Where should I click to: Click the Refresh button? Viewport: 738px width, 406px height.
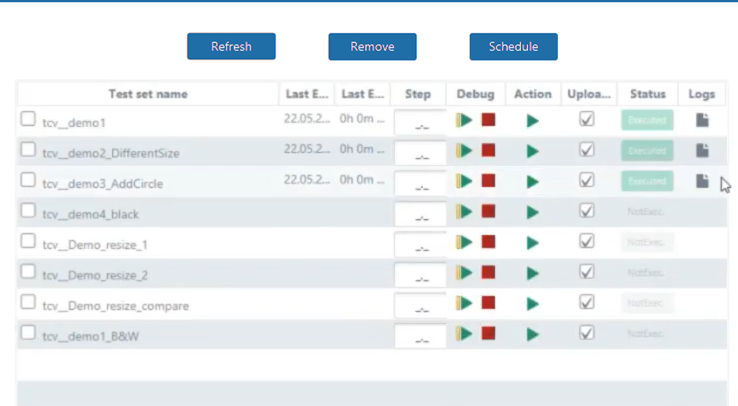(x=231, y=46)
